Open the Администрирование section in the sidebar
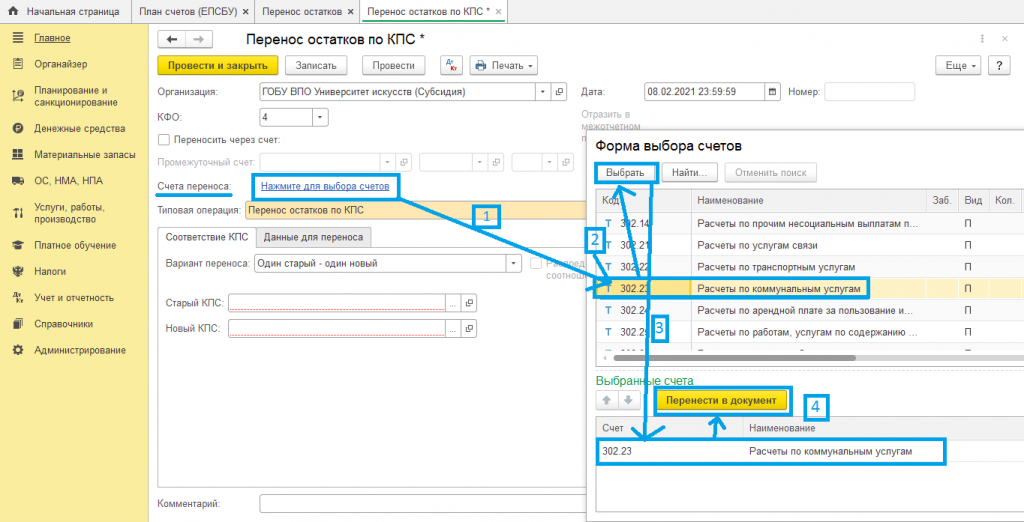The image size is (1024, 522). [x=80, y=350]
